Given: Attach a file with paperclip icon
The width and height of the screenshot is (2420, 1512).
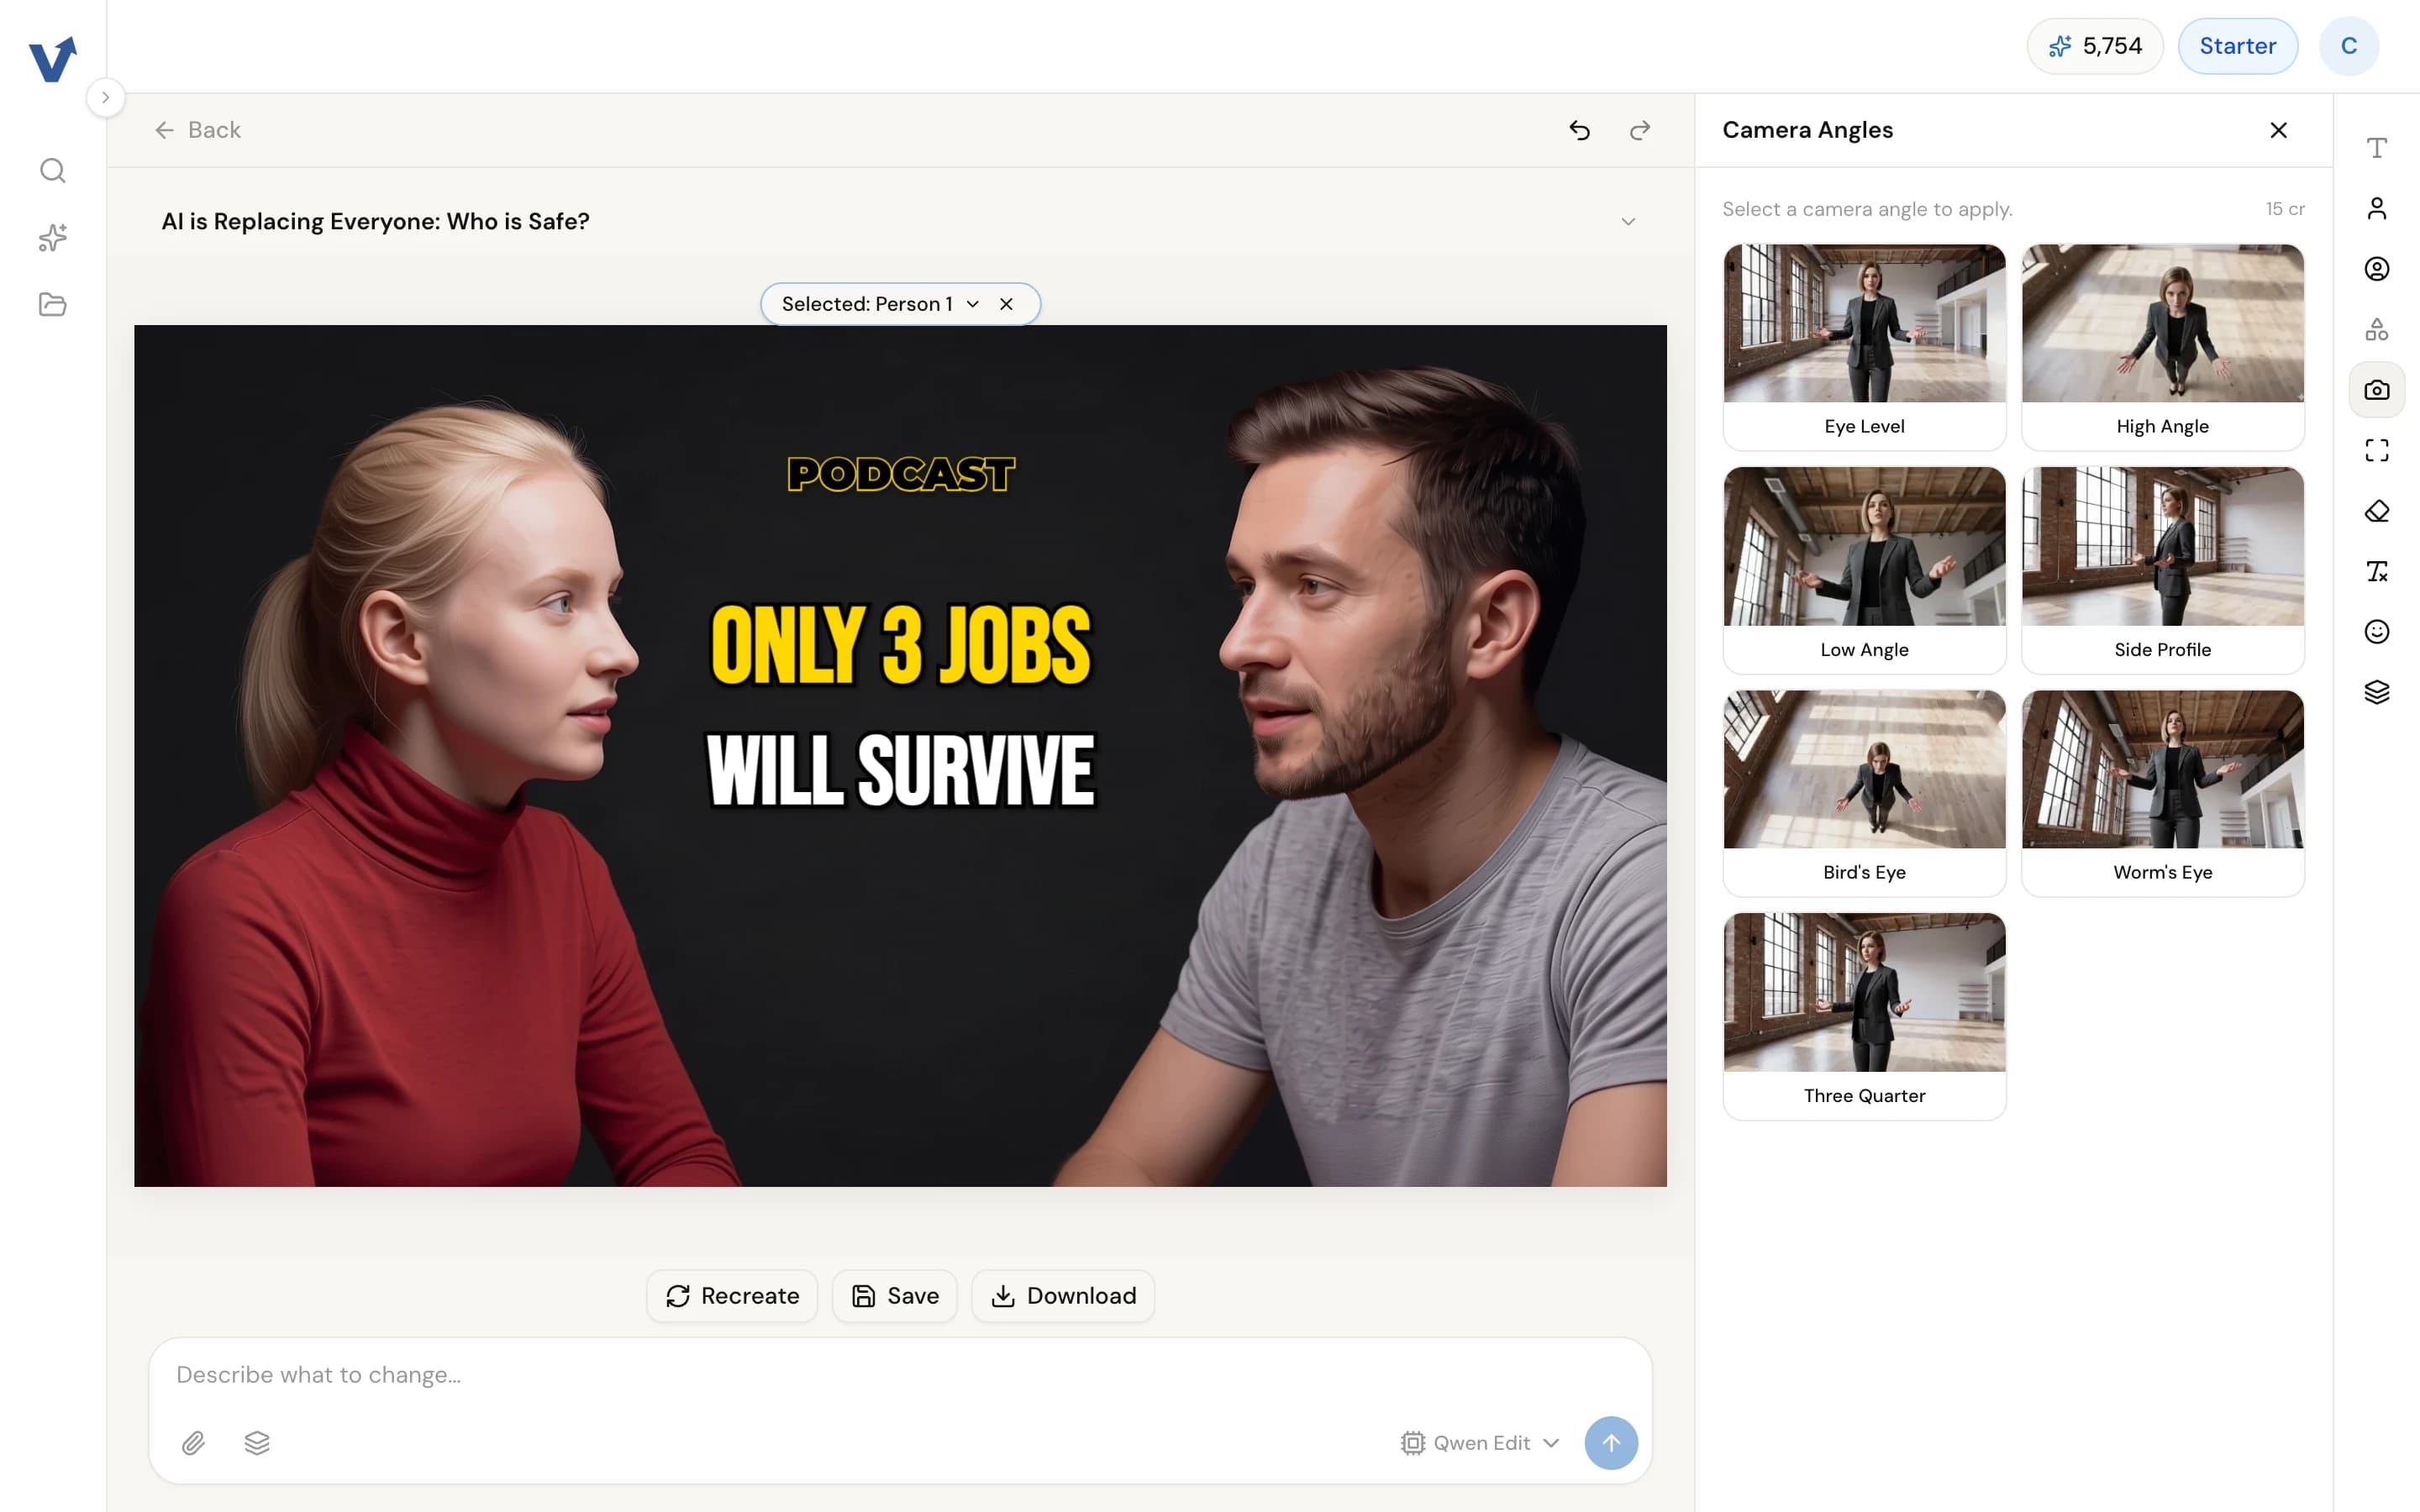Looking at the screenshot, I should coord(193,1442).
